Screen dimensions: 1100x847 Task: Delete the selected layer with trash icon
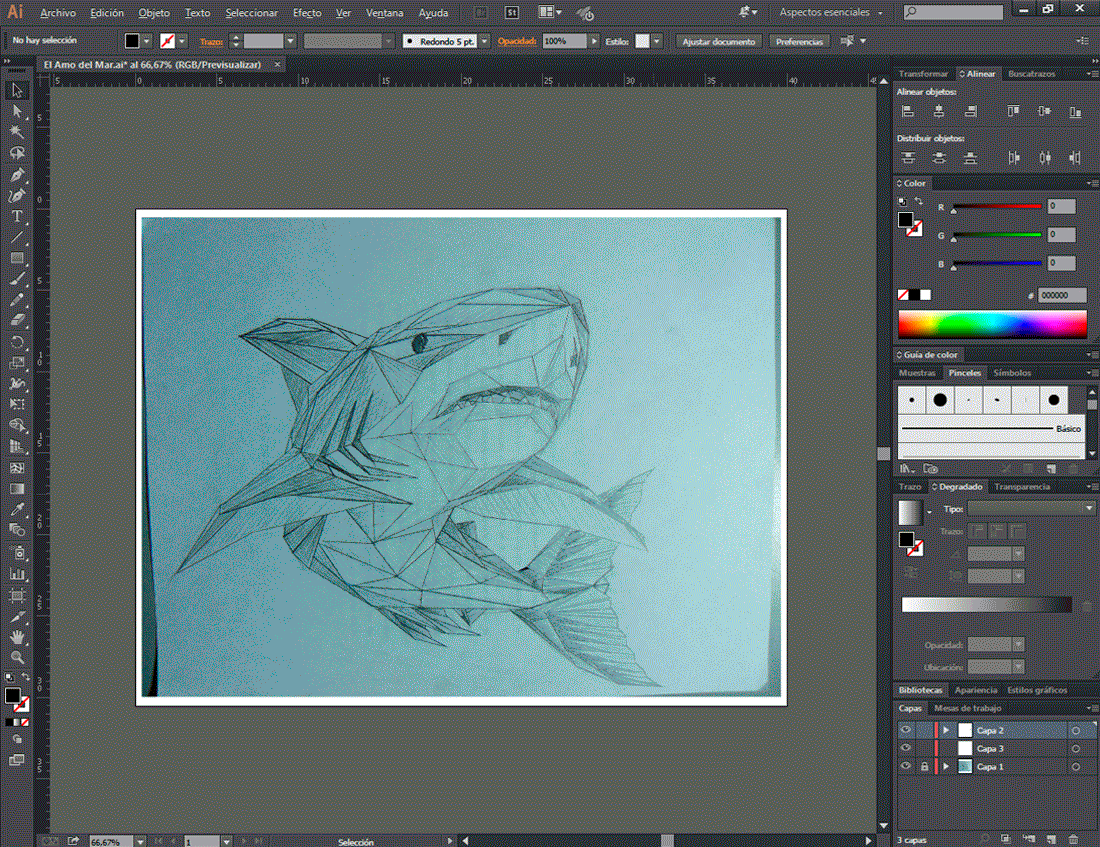[1073, 839]
